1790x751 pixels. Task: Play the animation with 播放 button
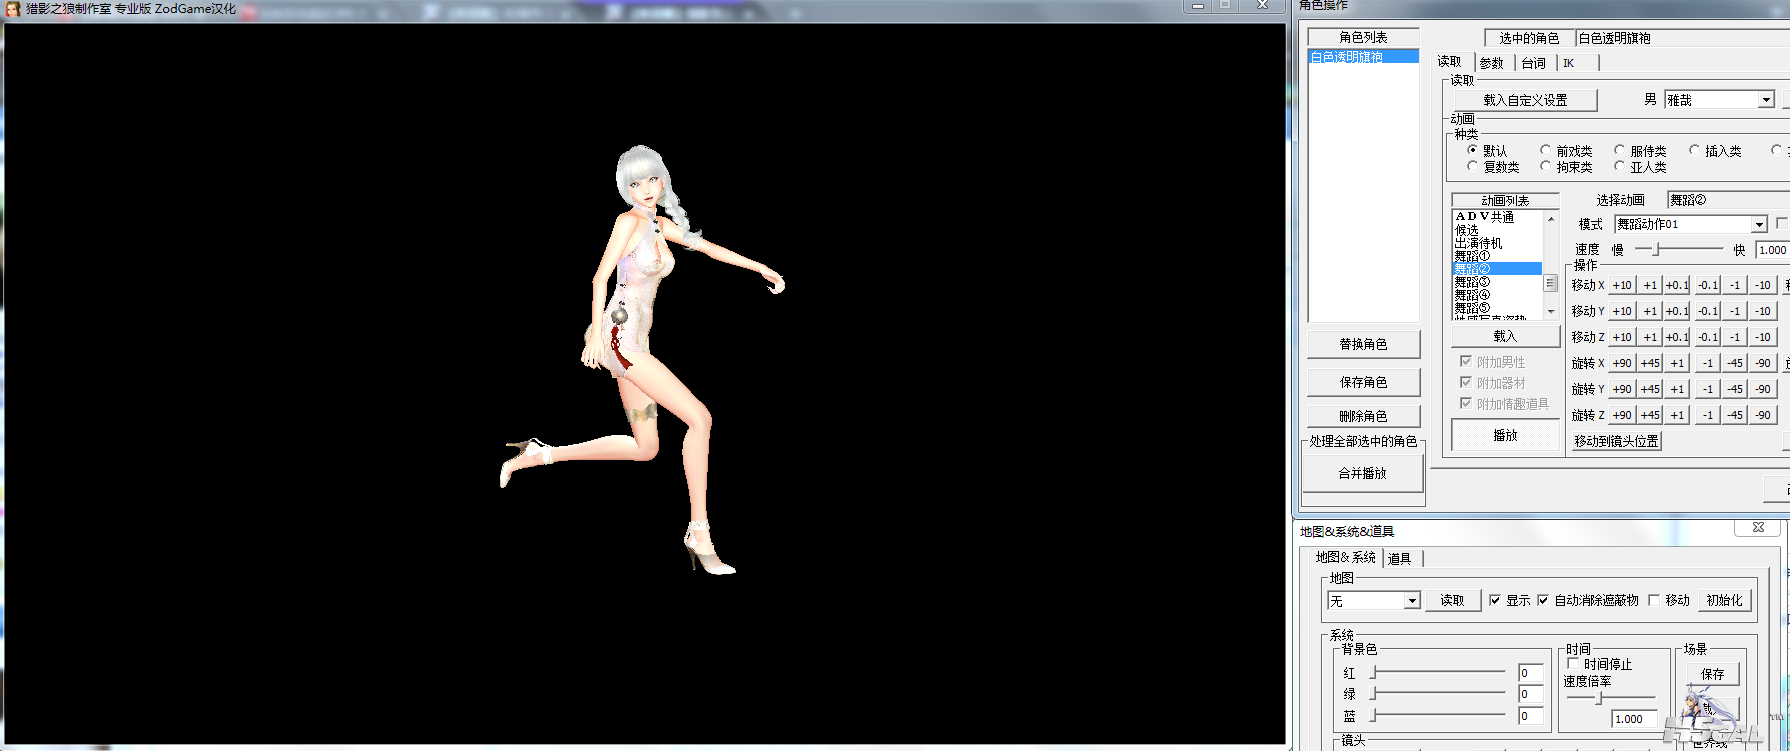click(1505, 435)
